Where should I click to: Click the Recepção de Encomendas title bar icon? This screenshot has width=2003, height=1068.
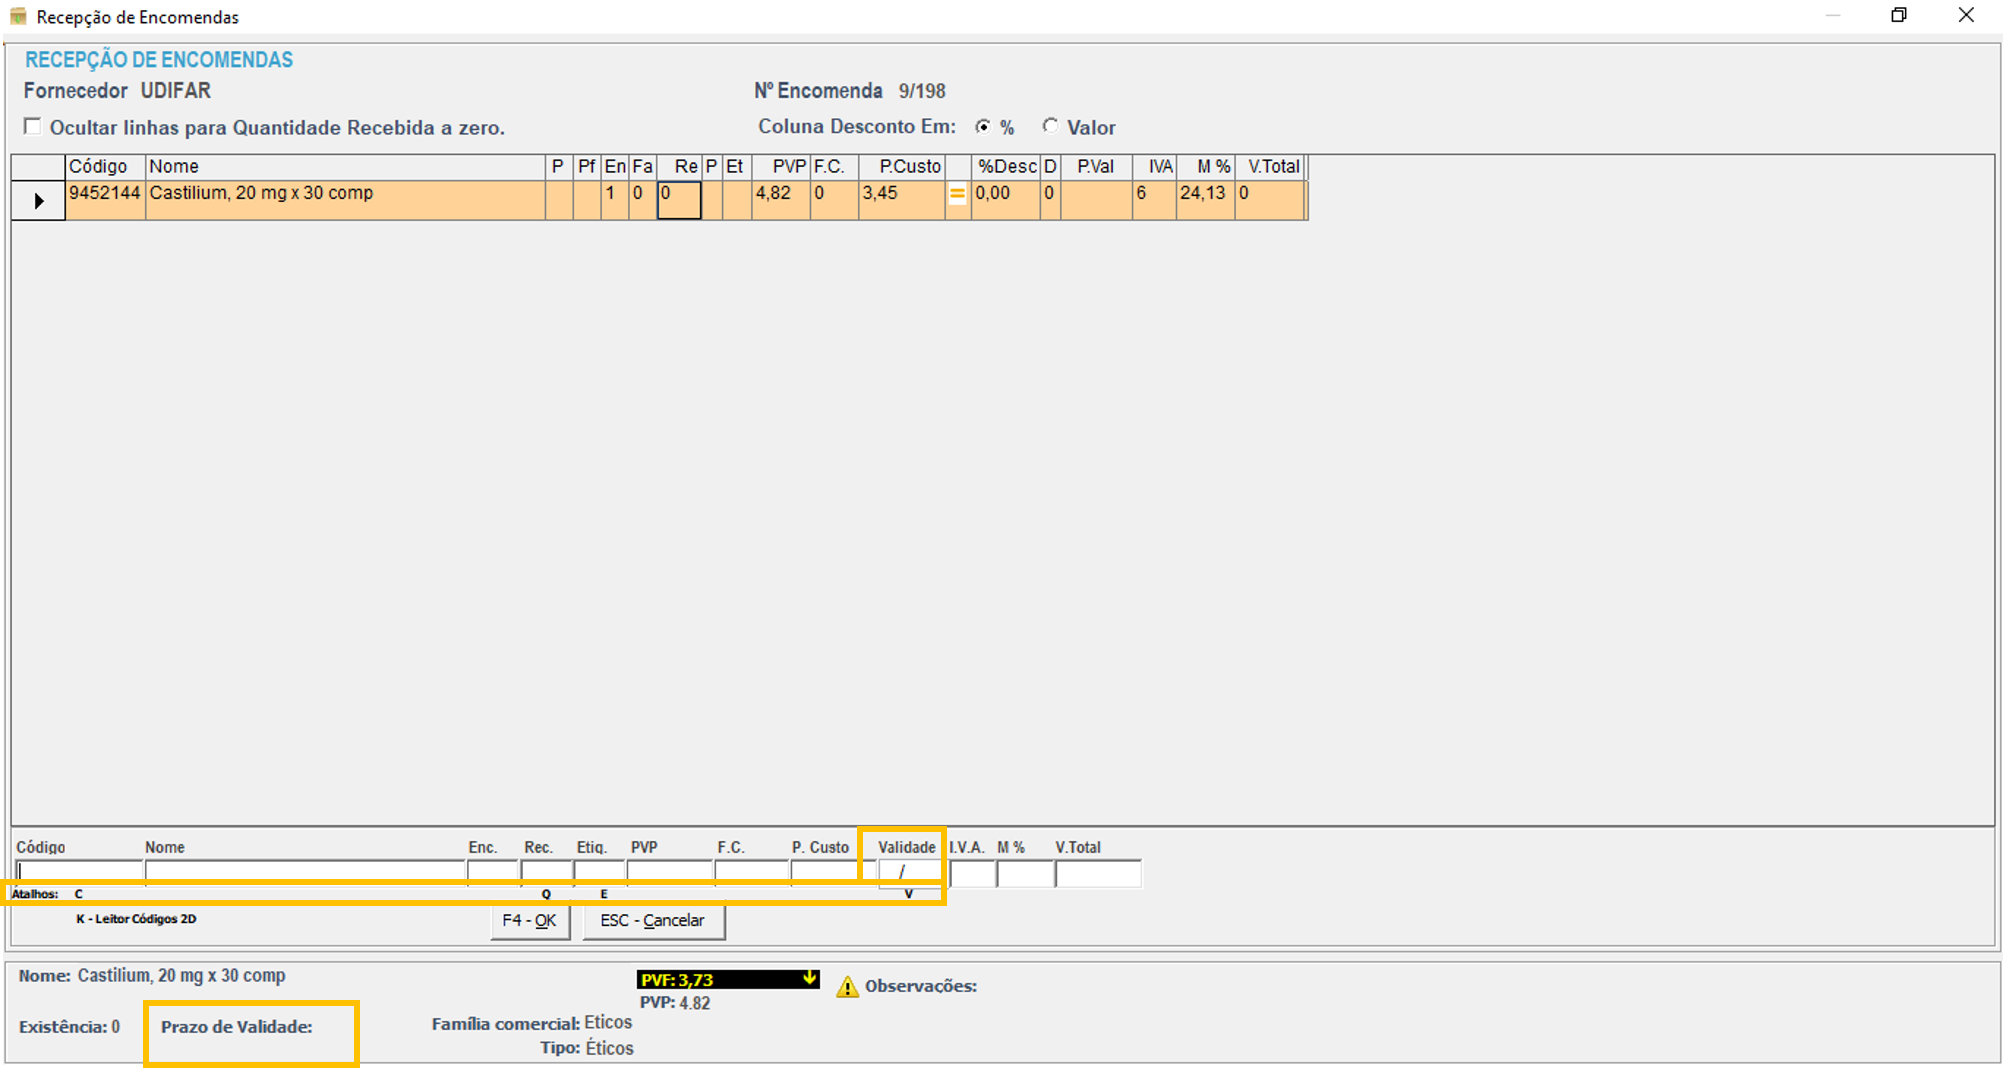pos(18,16)
